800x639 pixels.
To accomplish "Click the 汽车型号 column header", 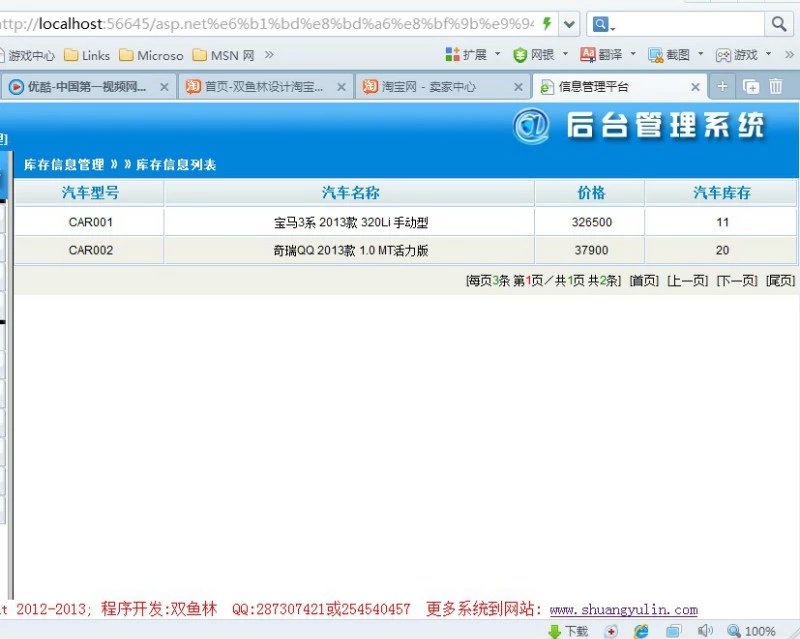I will (90, 192).
